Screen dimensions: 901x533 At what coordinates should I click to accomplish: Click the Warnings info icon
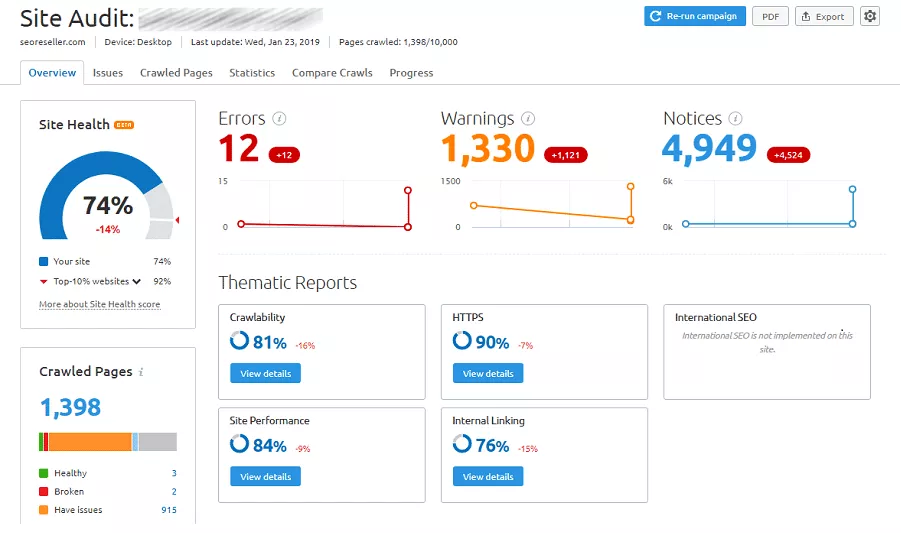(x=527, y=118)
